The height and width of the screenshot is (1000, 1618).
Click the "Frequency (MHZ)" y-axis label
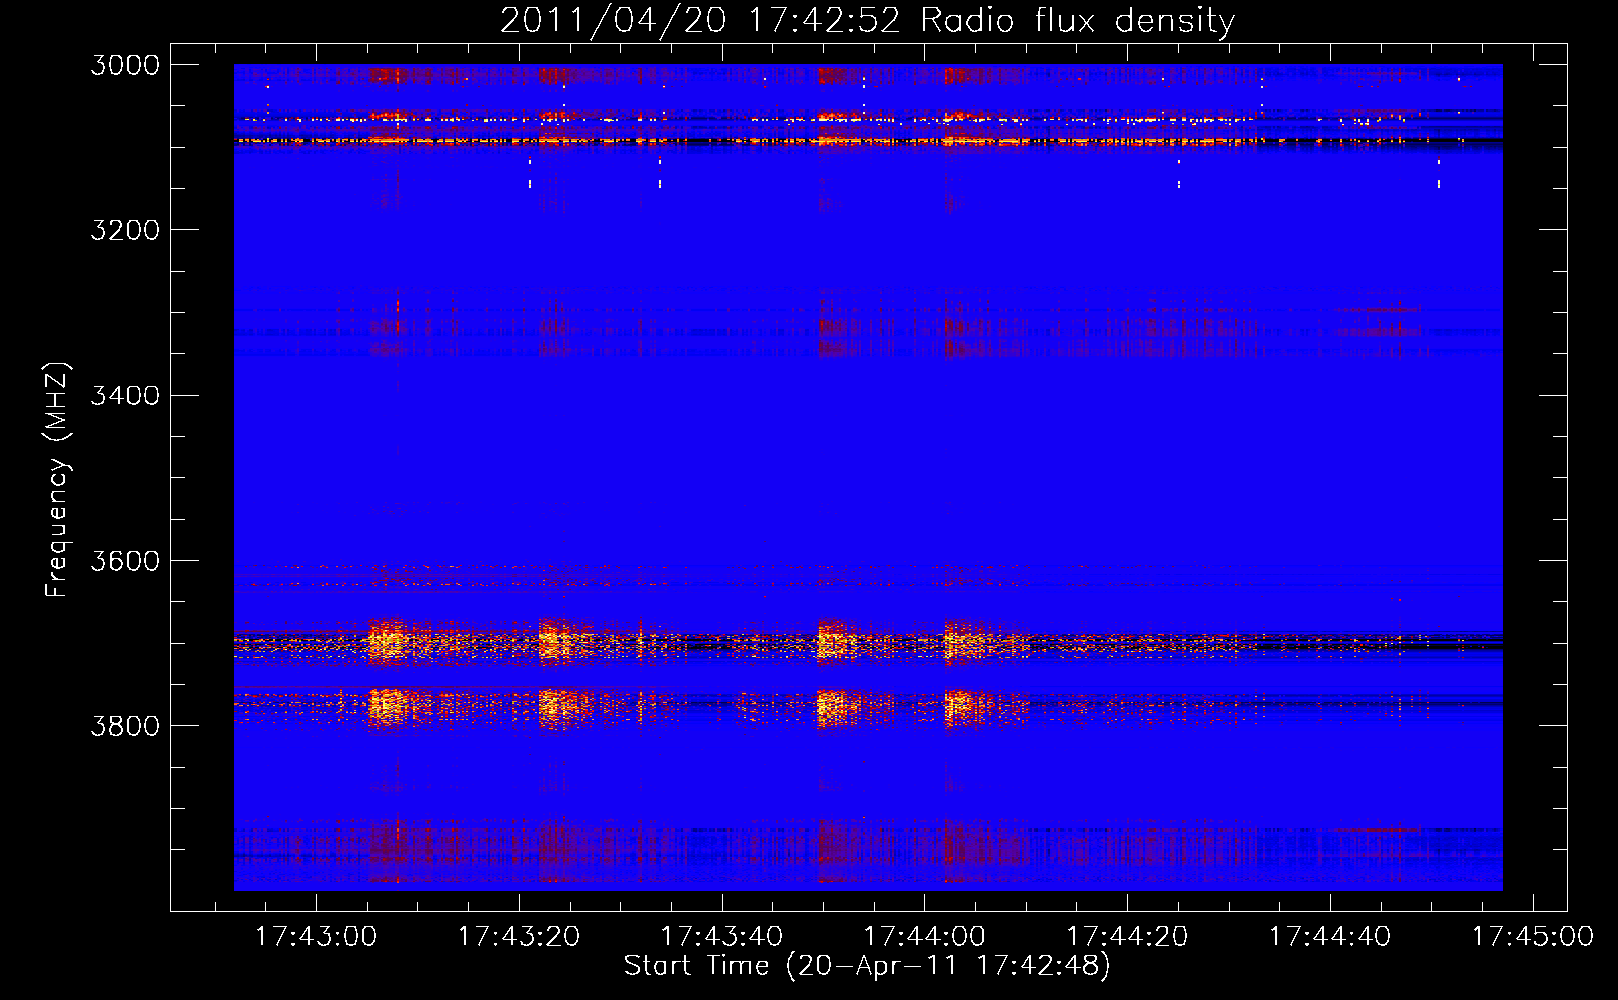point(57,480)
